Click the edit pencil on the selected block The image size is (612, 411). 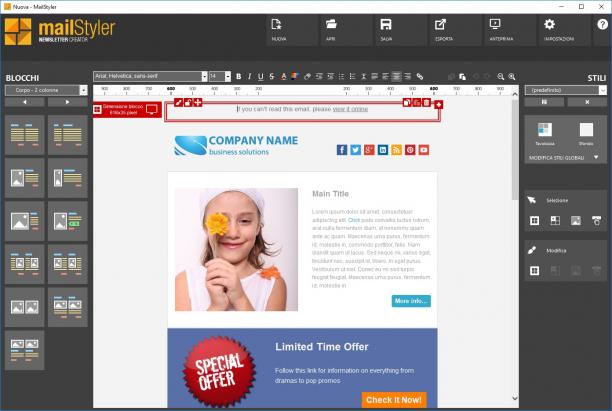click(178, 102)
